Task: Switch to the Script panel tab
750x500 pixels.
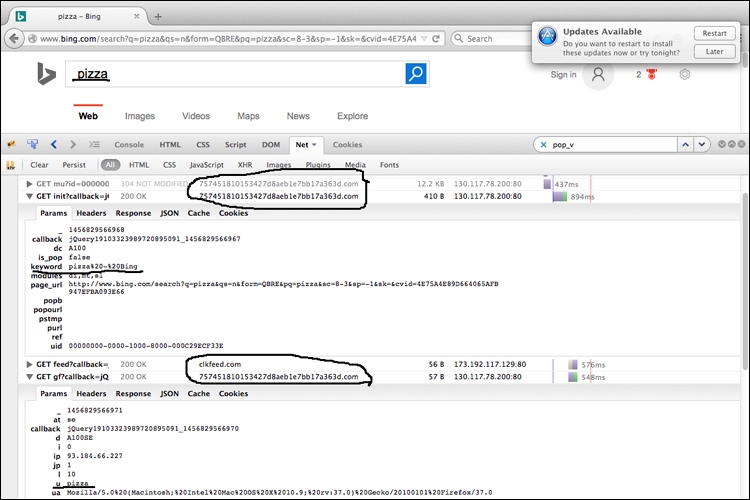Action: coord(235,144)
